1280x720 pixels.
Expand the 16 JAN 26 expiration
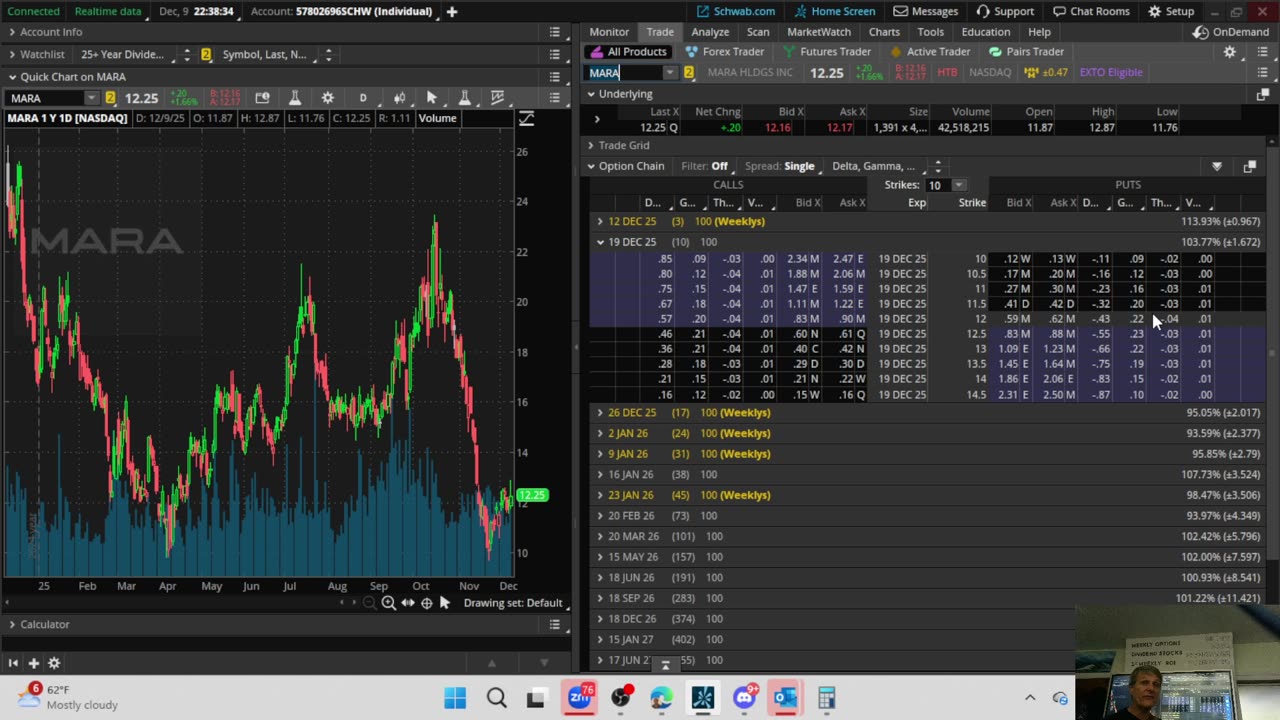pos(600,475)
